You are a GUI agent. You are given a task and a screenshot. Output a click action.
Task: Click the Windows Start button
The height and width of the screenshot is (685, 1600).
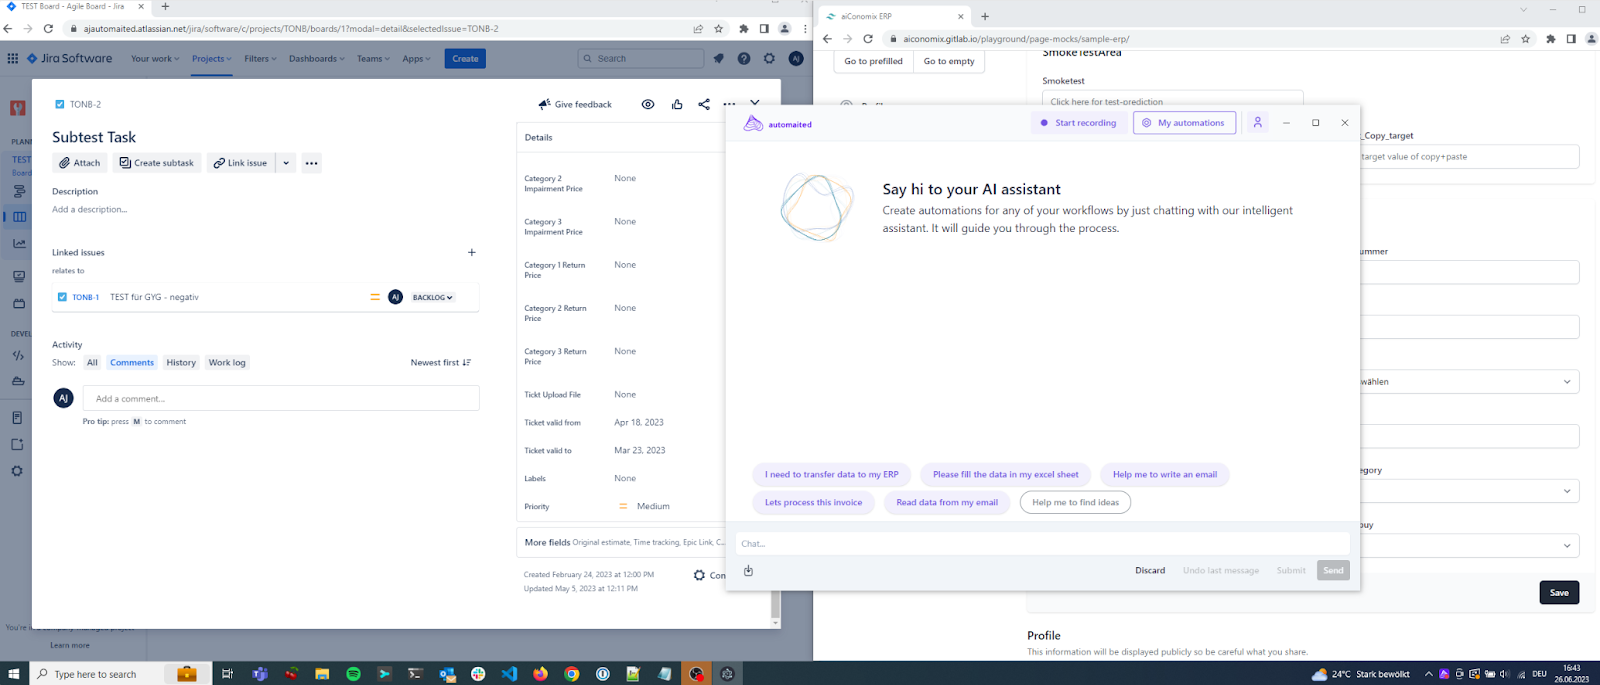(14, 674)
